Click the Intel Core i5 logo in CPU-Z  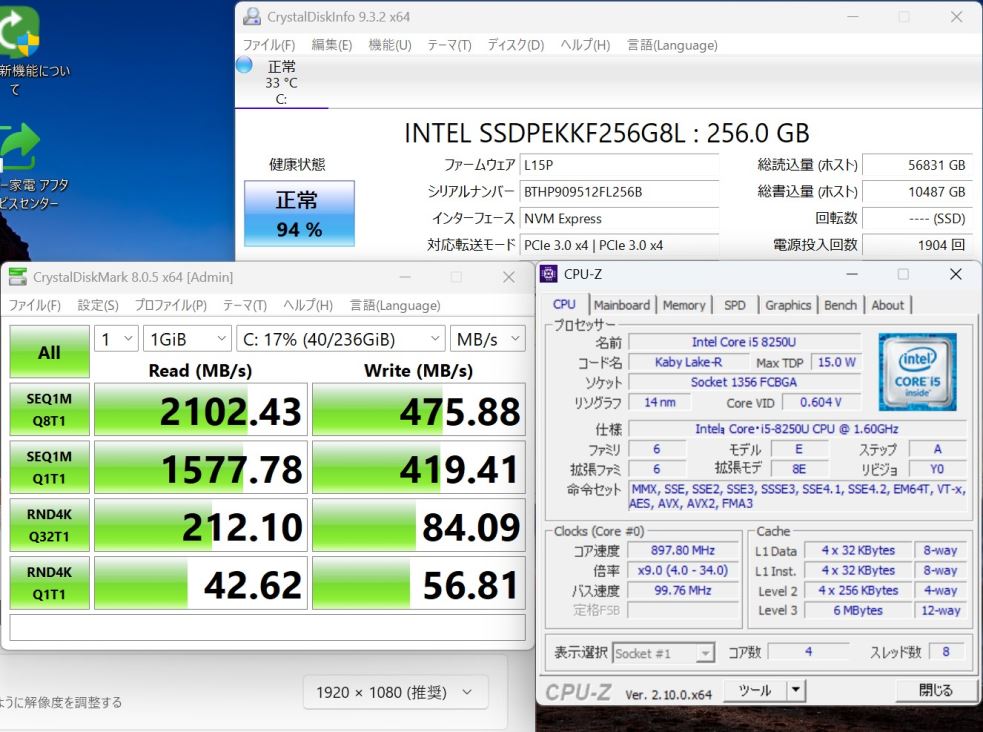(917, 372)
